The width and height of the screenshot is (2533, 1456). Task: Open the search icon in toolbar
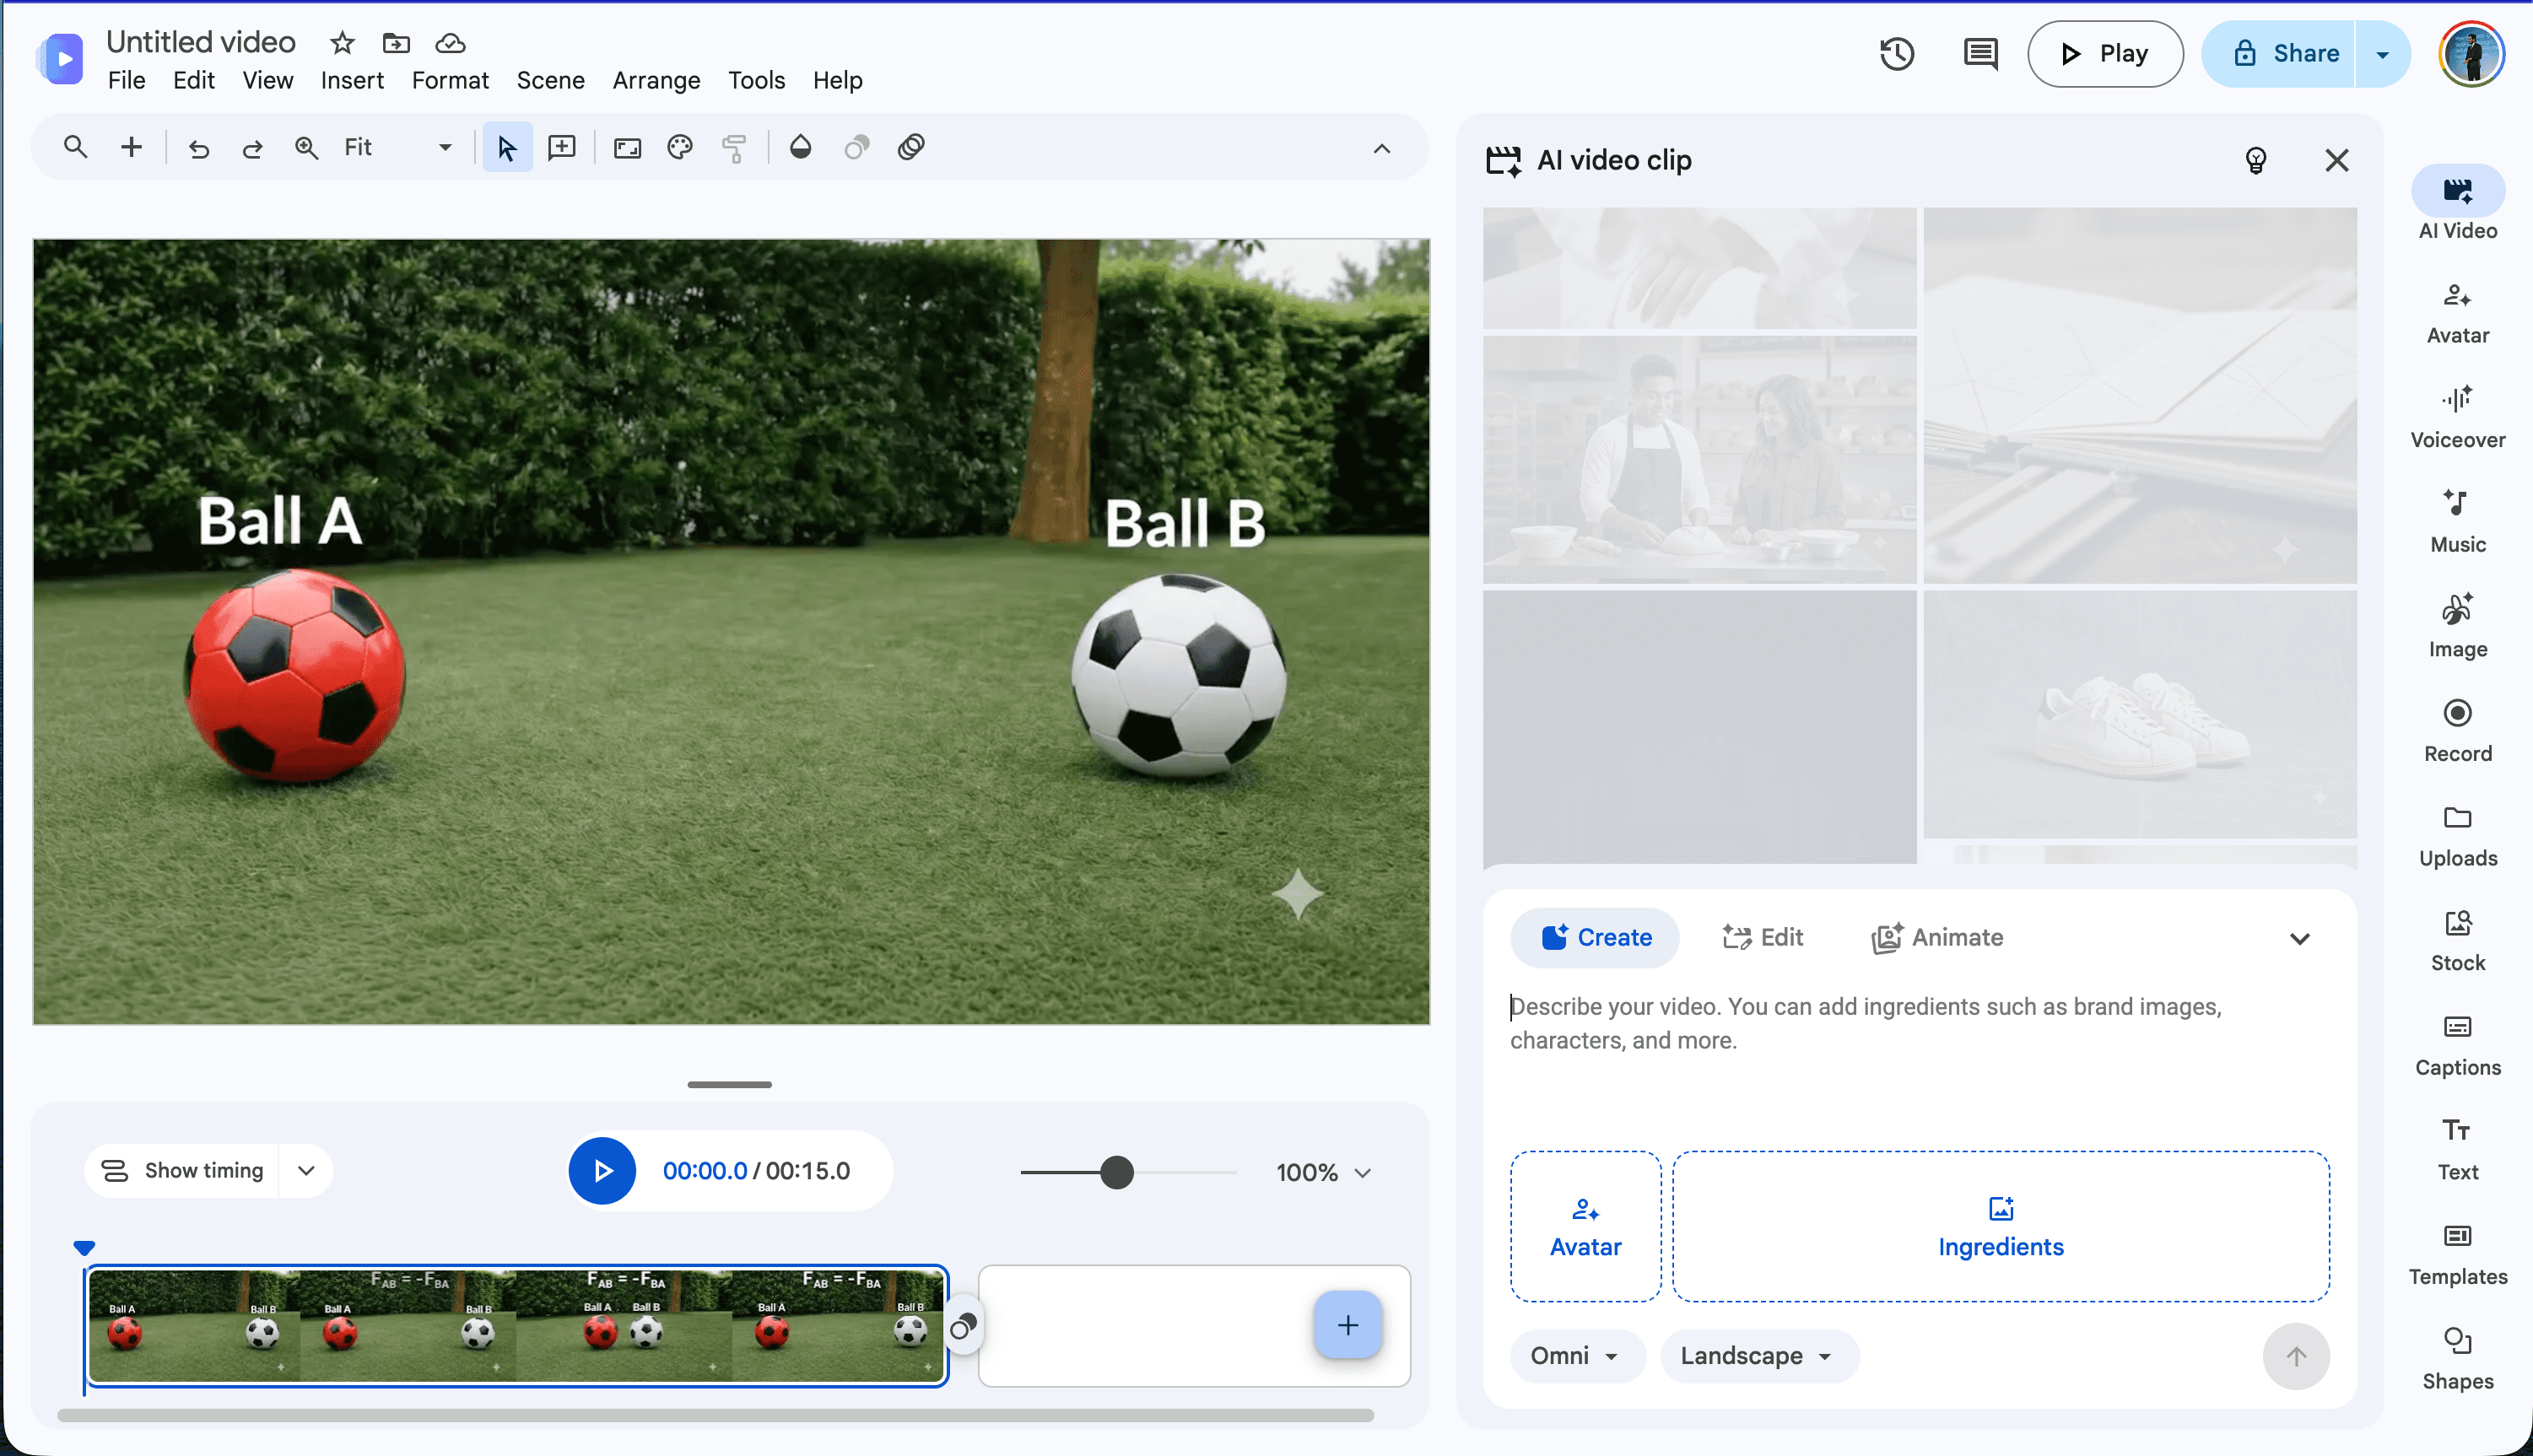(x=75, y=148)
